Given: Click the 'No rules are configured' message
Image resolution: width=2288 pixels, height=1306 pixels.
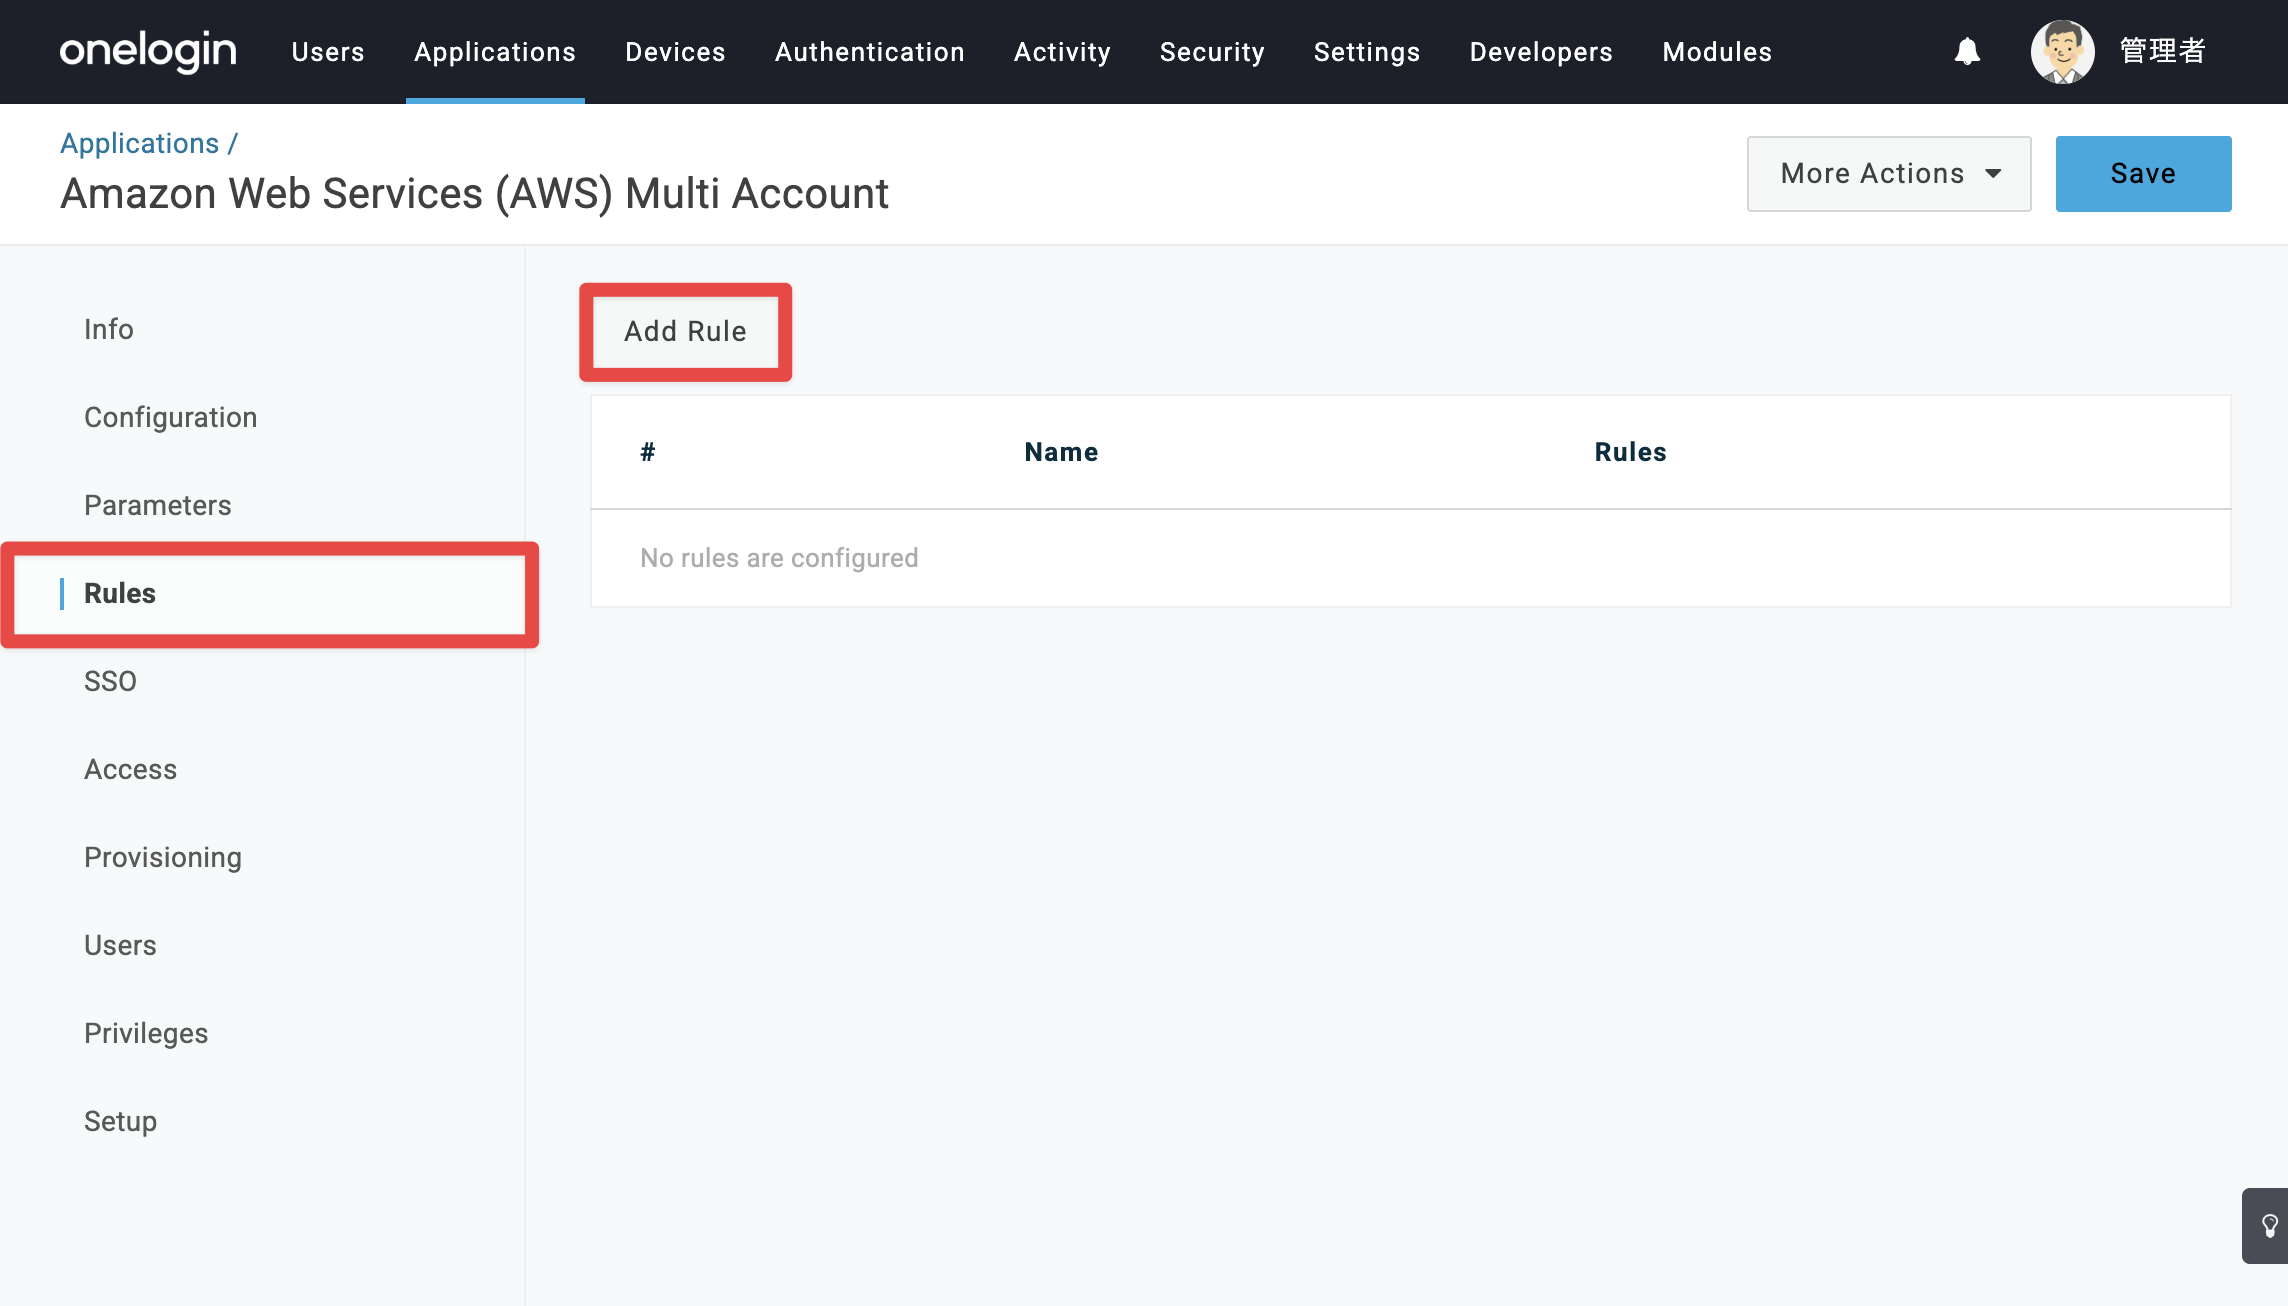Looking at the screenshot, I should click(x=779, y=559).
